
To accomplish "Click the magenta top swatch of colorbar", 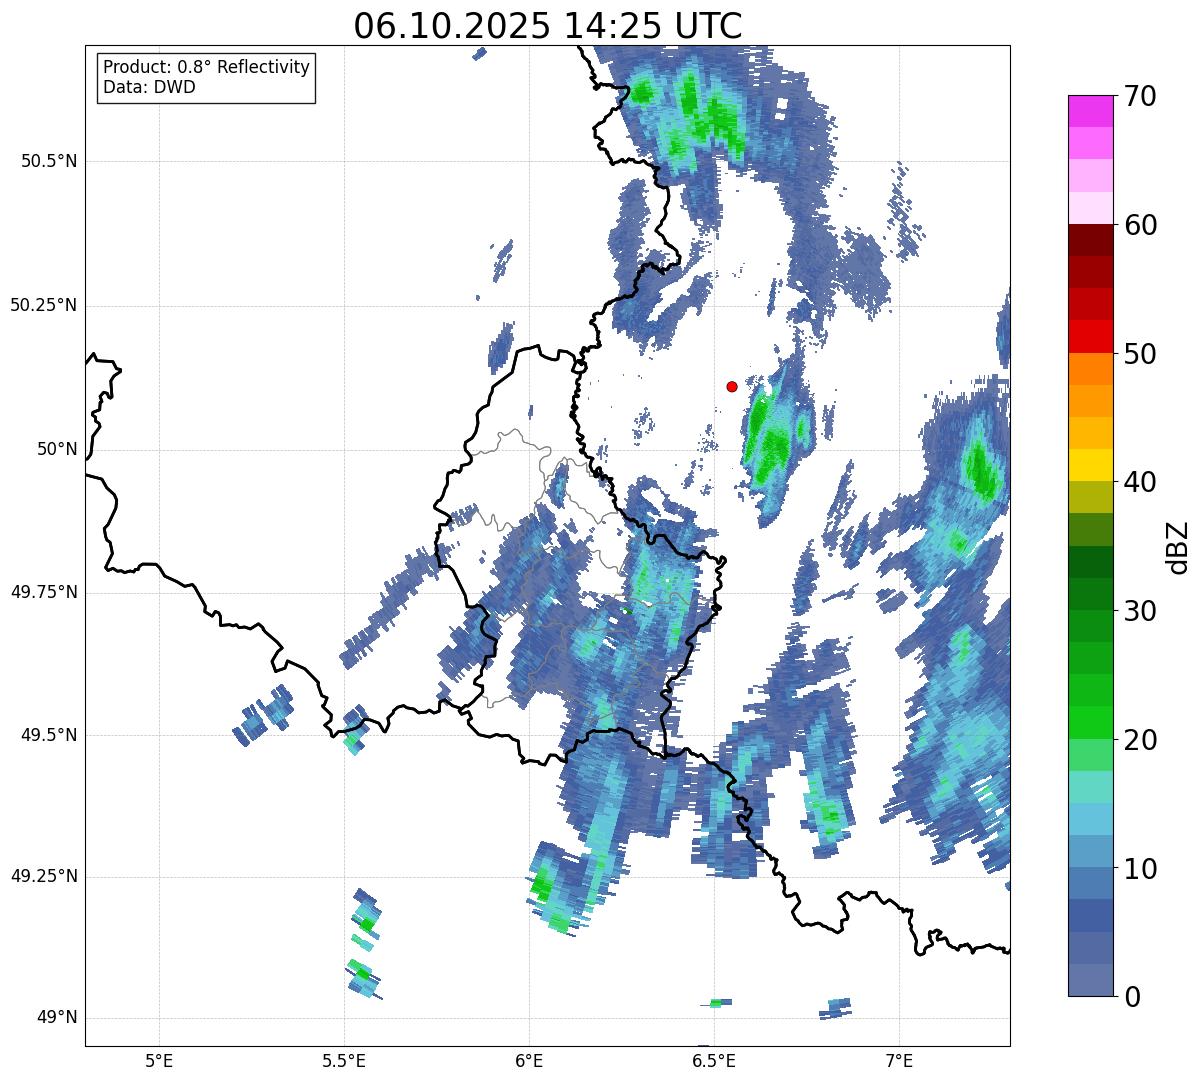I will click(x=1090, y=111).
